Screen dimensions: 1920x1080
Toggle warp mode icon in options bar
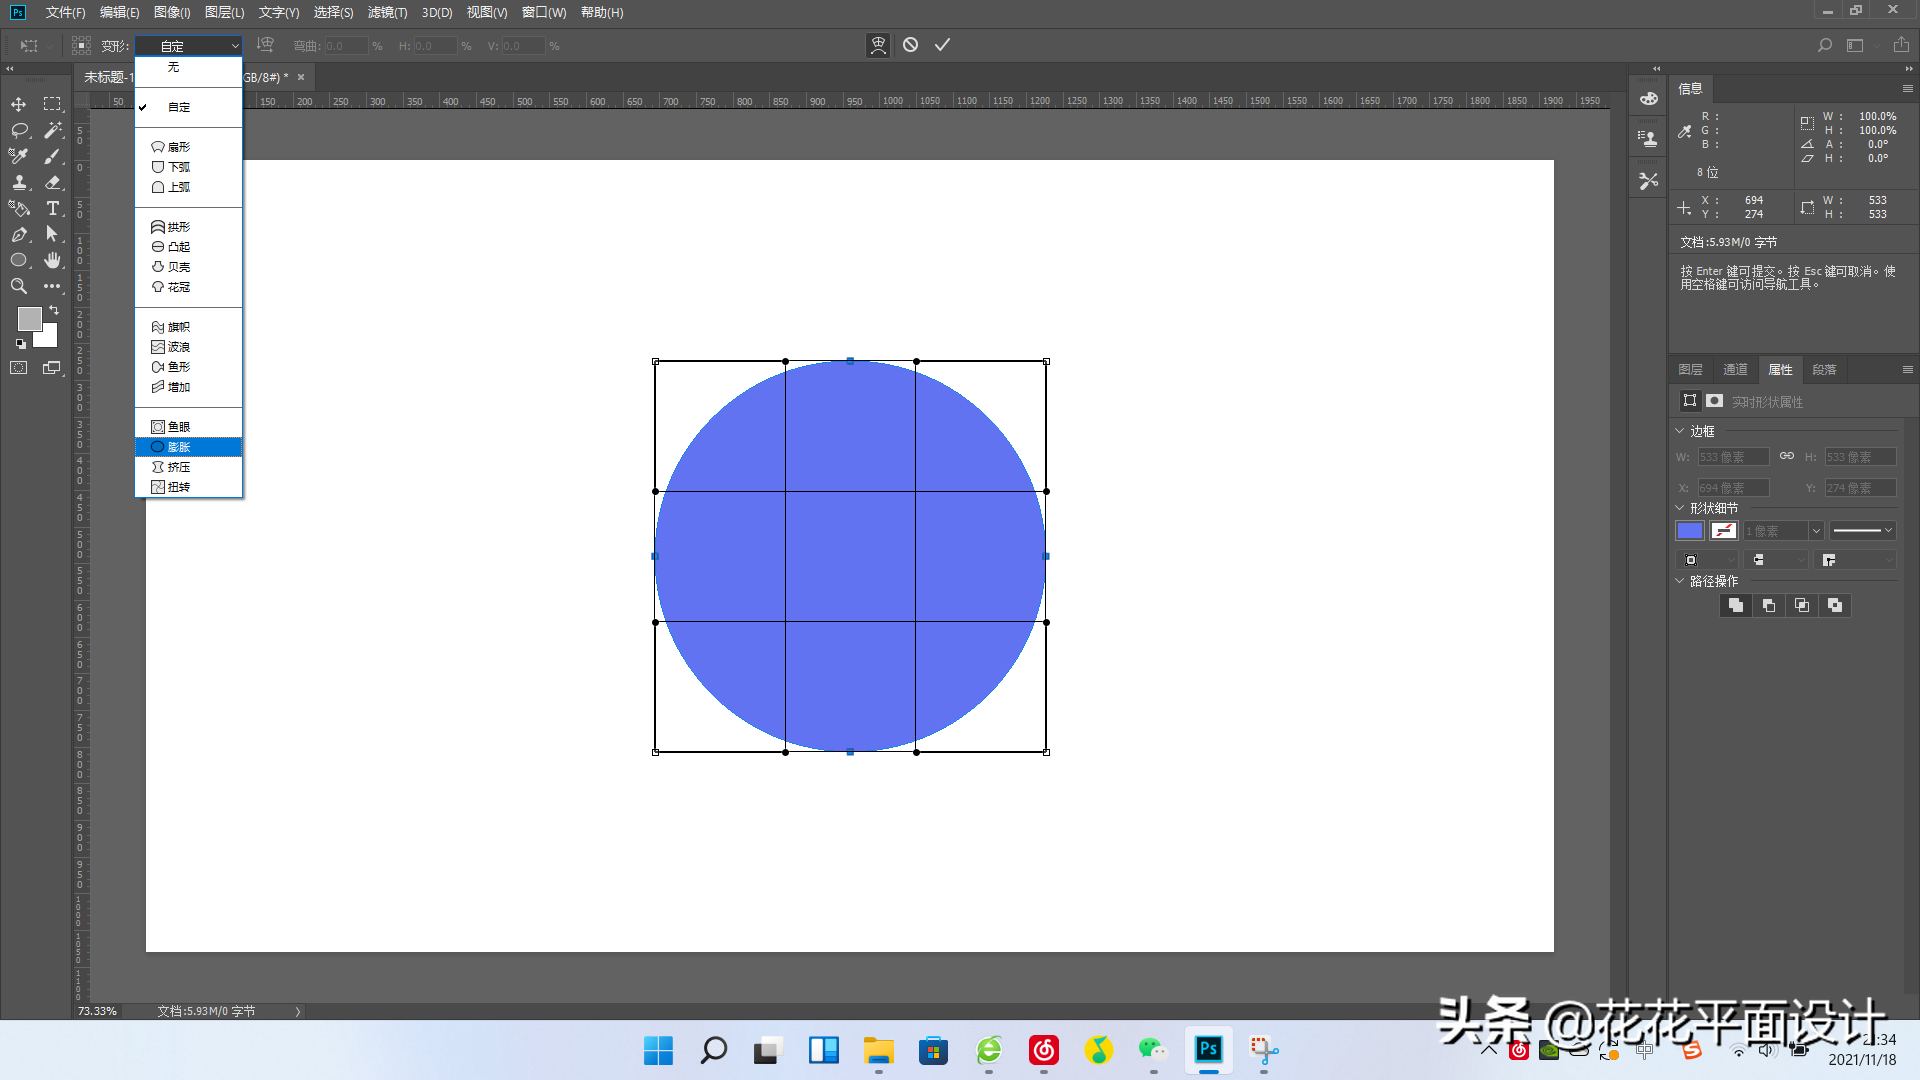[878, 45]
